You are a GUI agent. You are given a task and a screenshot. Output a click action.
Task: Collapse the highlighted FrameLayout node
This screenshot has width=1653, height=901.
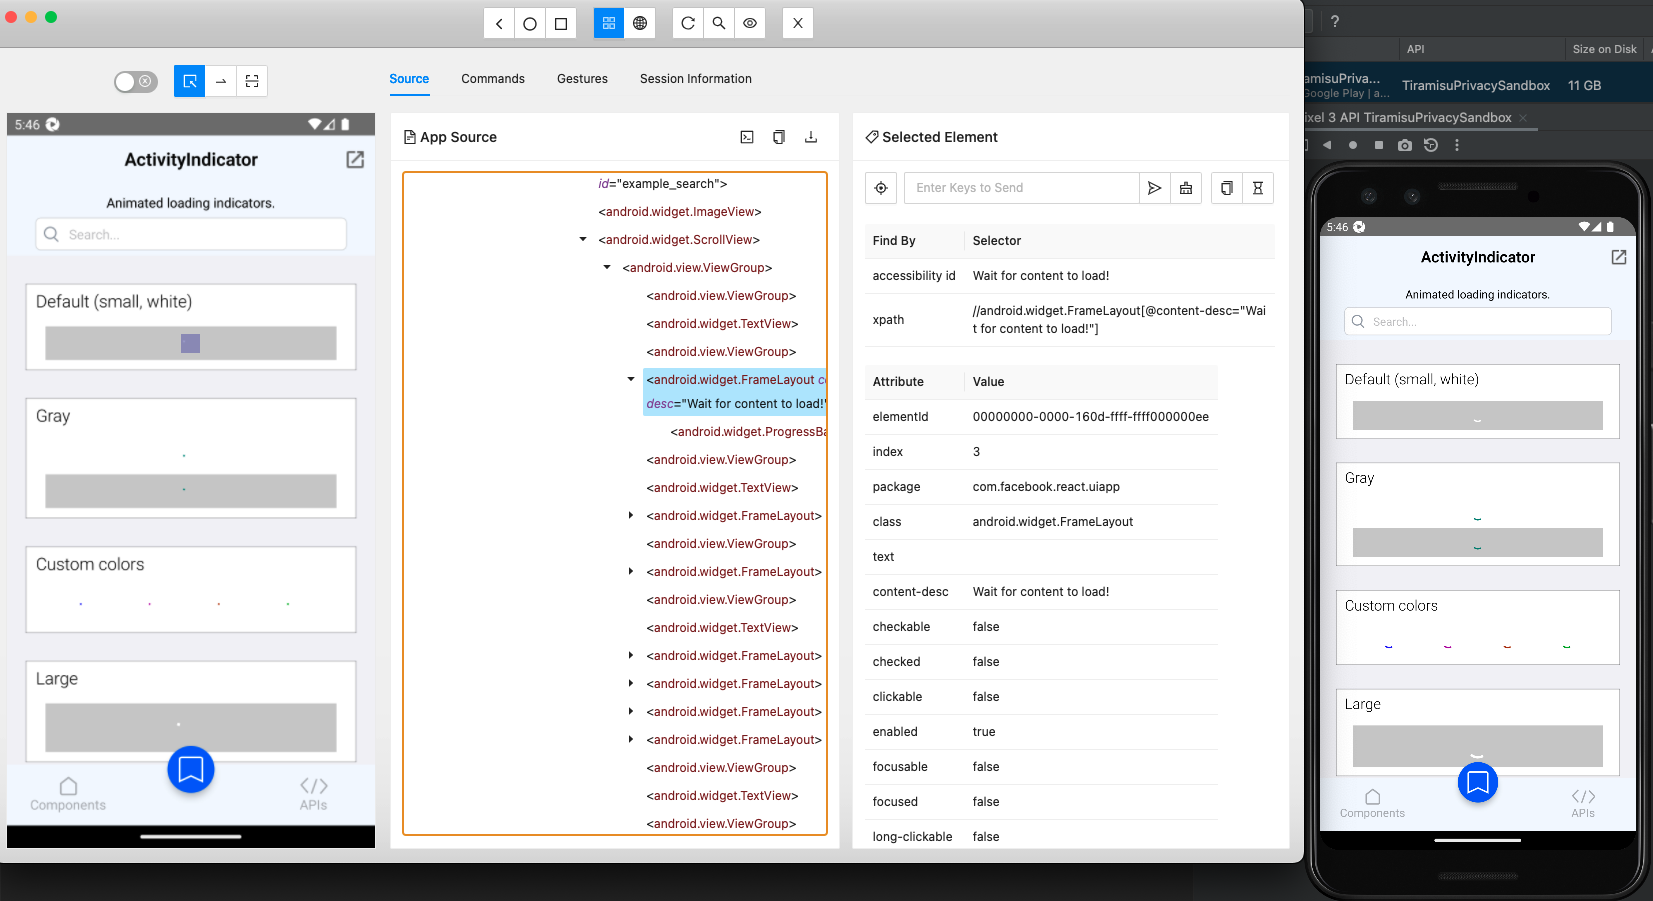click(x=631, y=379)
